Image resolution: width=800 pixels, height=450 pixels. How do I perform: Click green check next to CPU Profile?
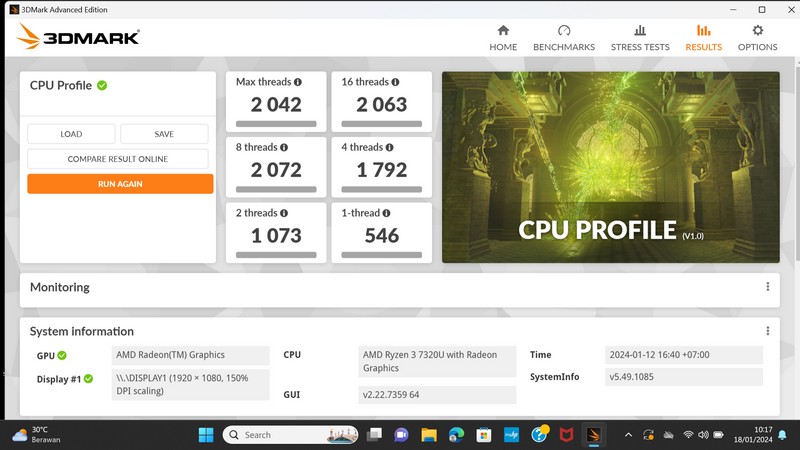102,86
